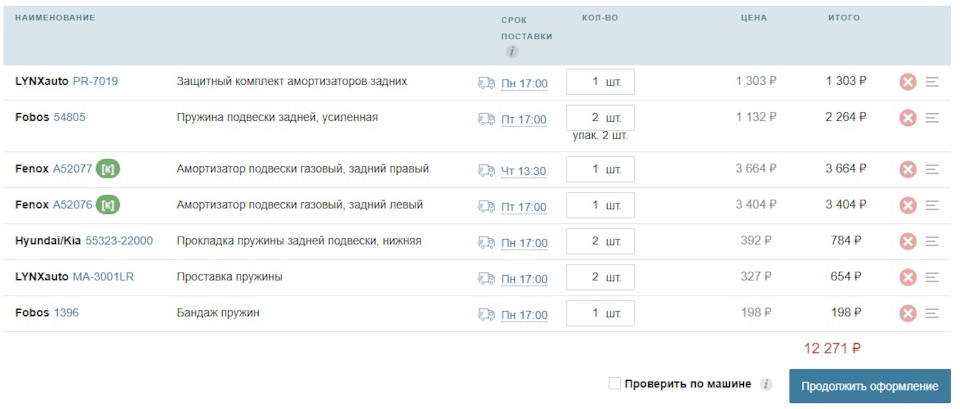Open delivery time Чт 13:30 details

523,171
